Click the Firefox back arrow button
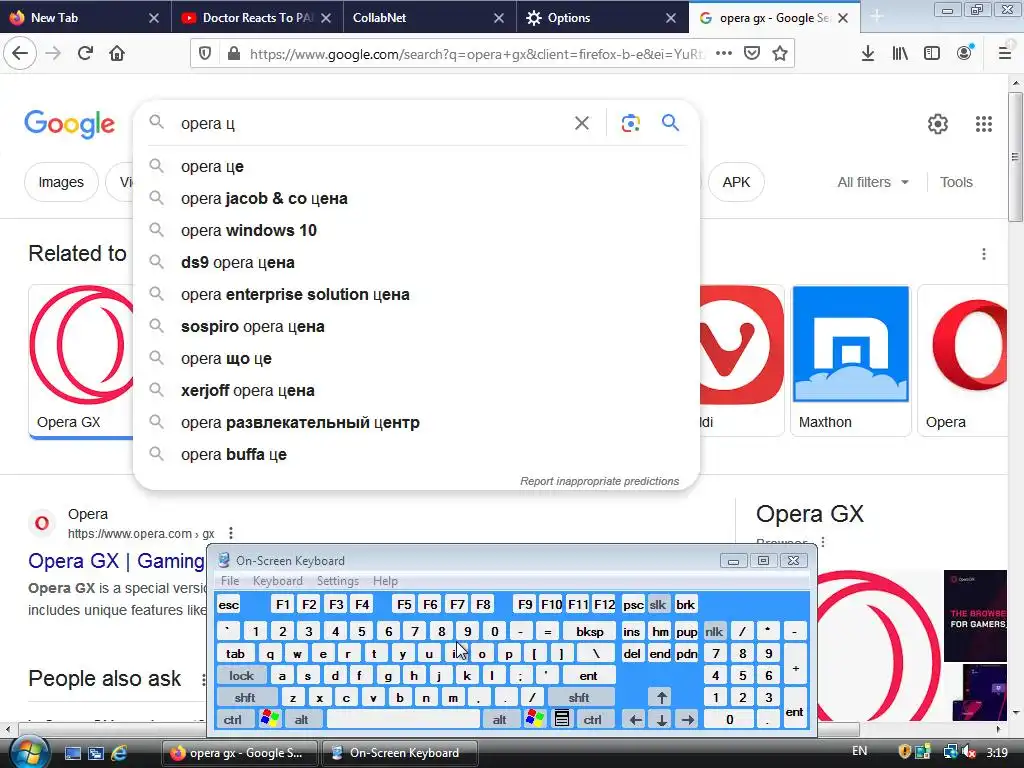 click(x=20, y=54)
